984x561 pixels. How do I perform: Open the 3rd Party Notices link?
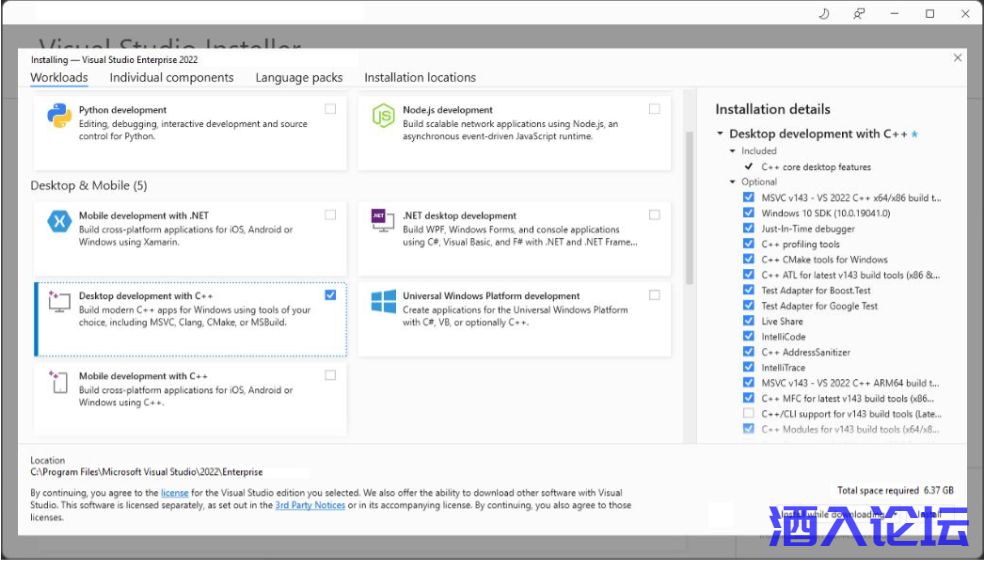pyautogui.click(x=310, y=505)
